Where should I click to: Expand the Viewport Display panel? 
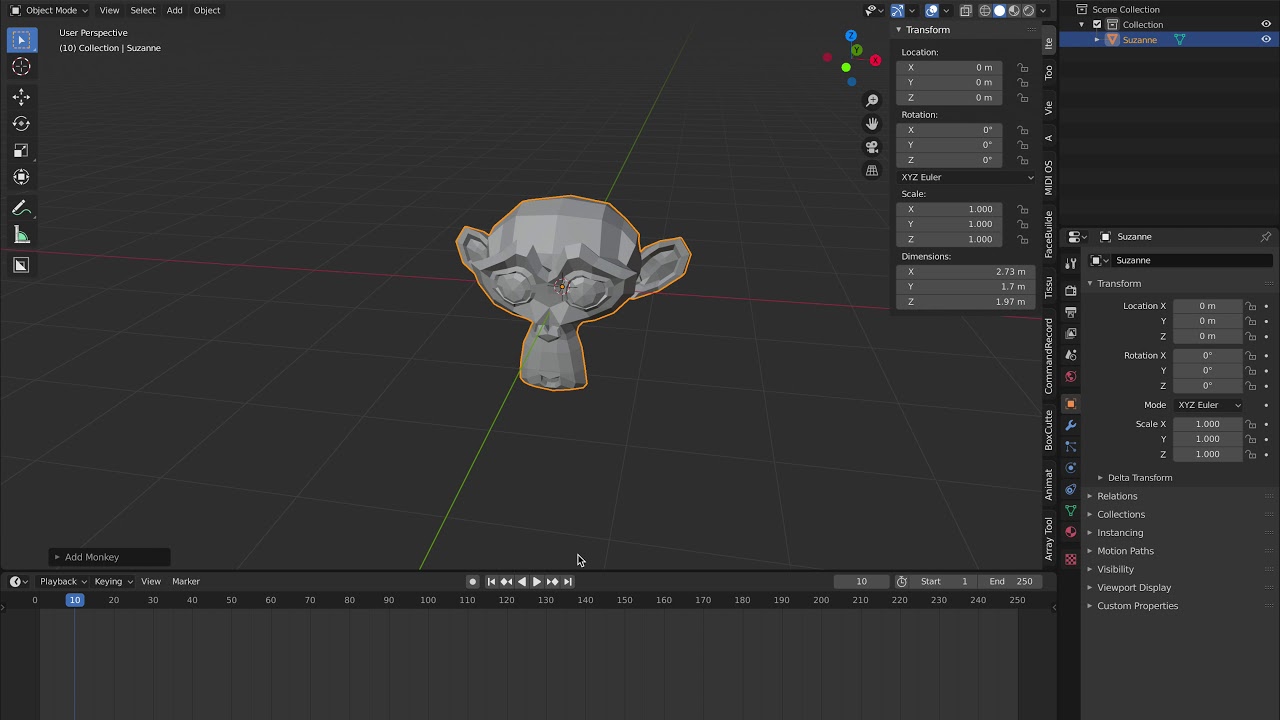(x=1134, y=588)
